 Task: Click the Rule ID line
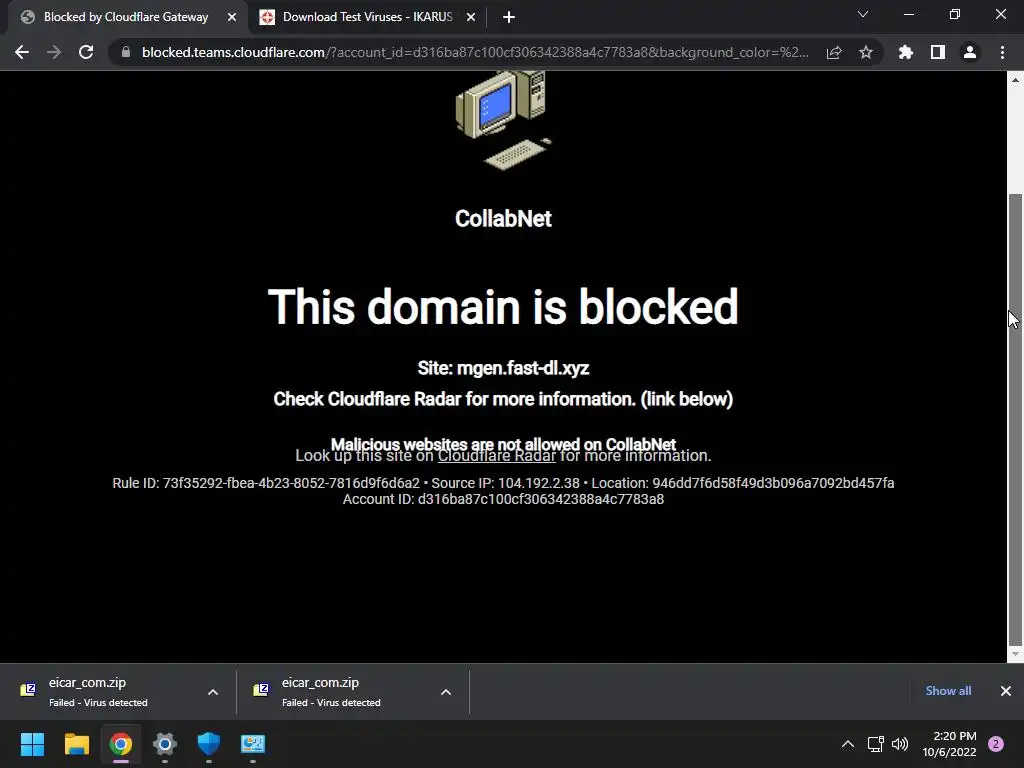[x=504, y=483]
